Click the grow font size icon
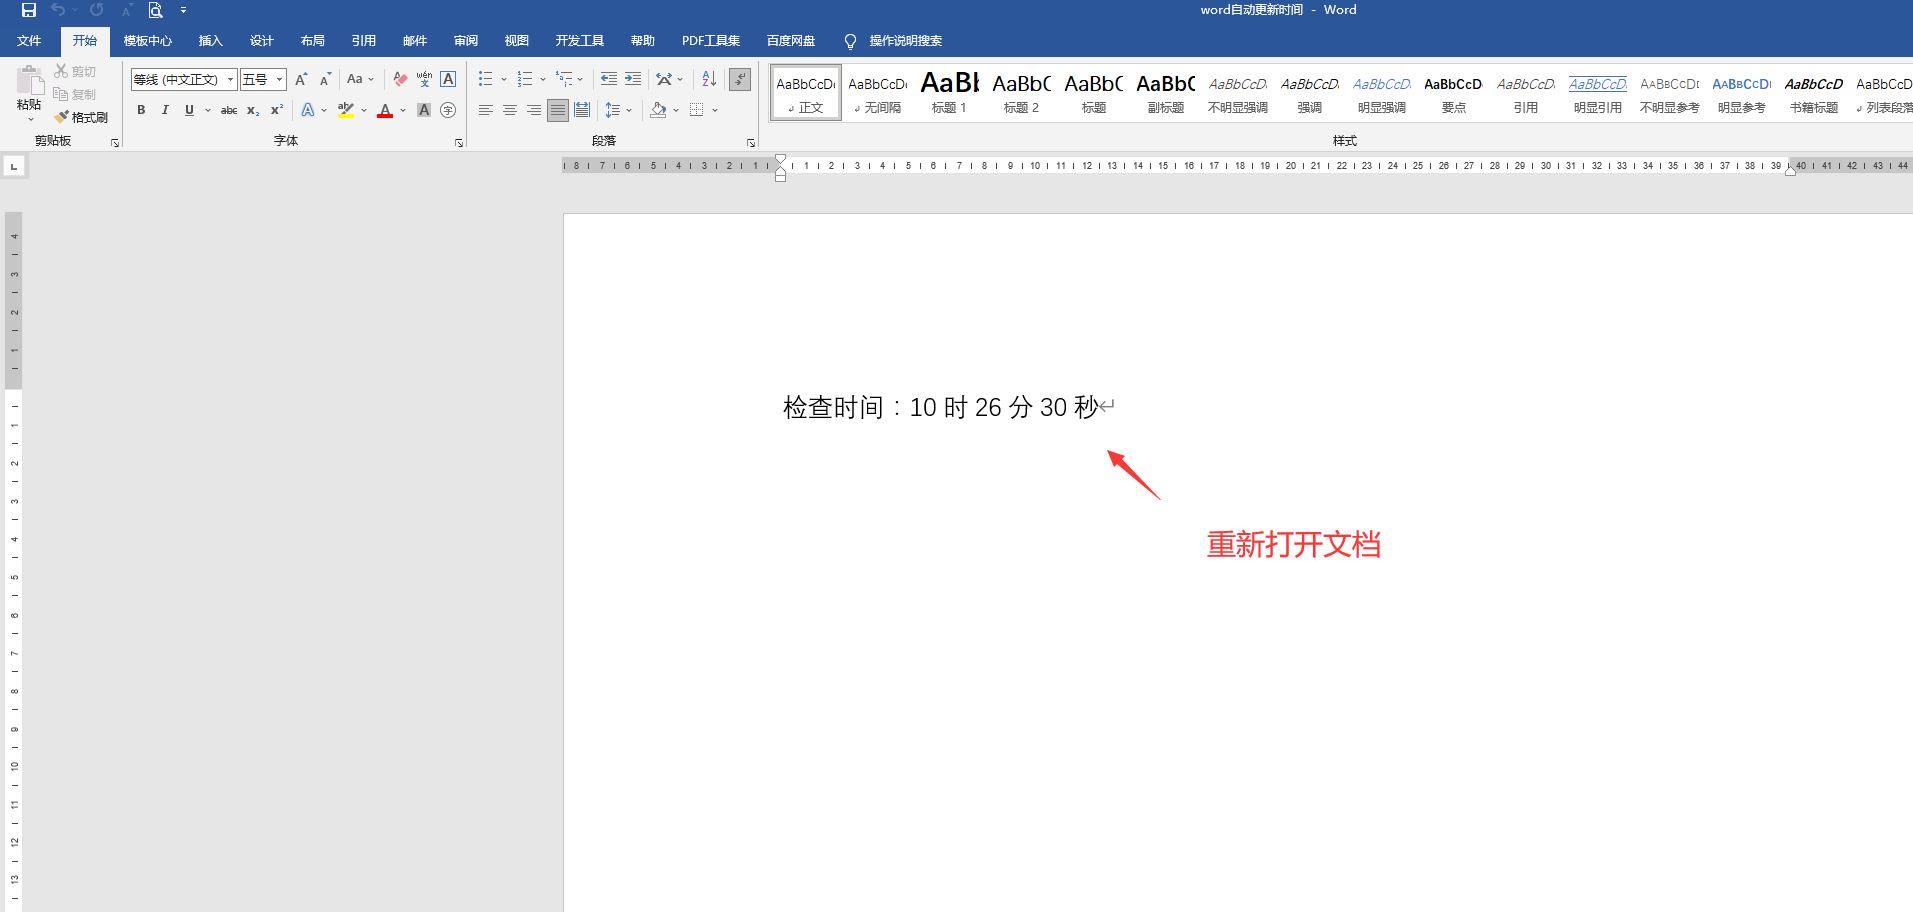 click(301, 79)
